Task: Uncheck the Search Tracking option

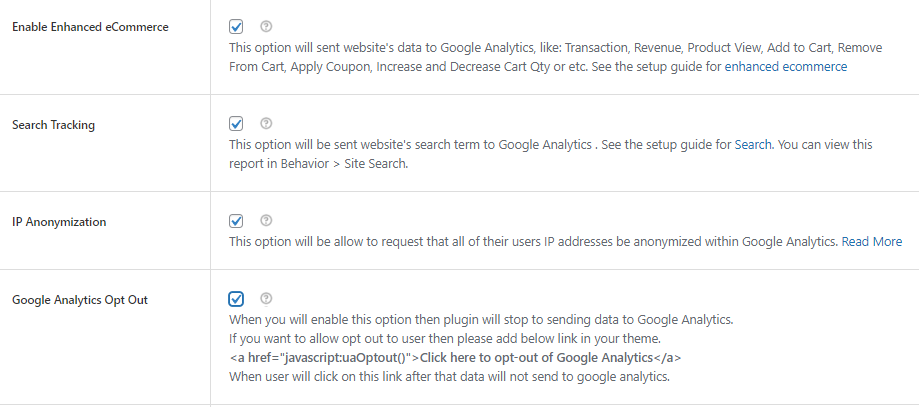Action: click(x=236, y=124)
